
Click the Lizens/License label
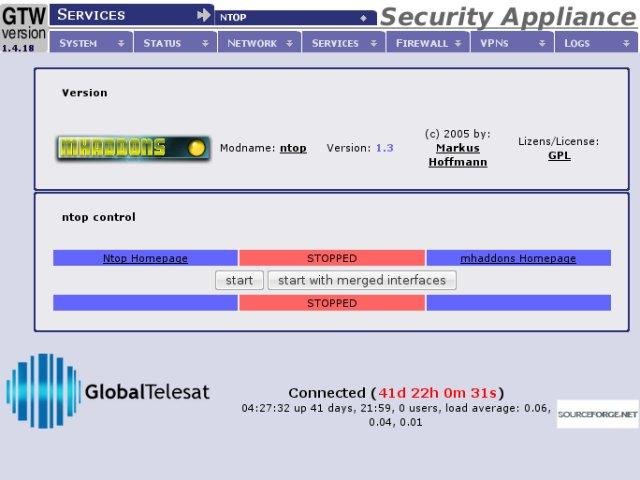(x=559, y=141)
